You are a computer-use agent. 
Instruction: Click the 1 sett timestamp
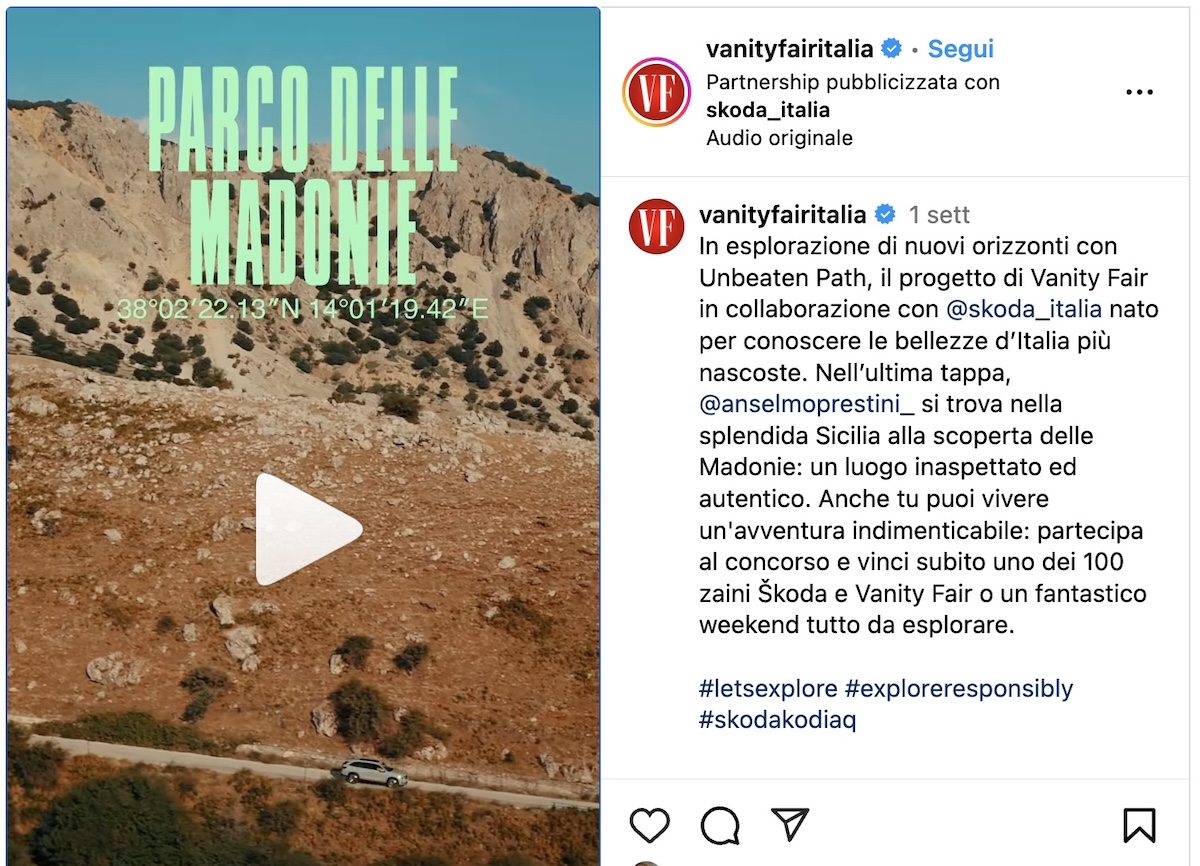tap(939, 215)
